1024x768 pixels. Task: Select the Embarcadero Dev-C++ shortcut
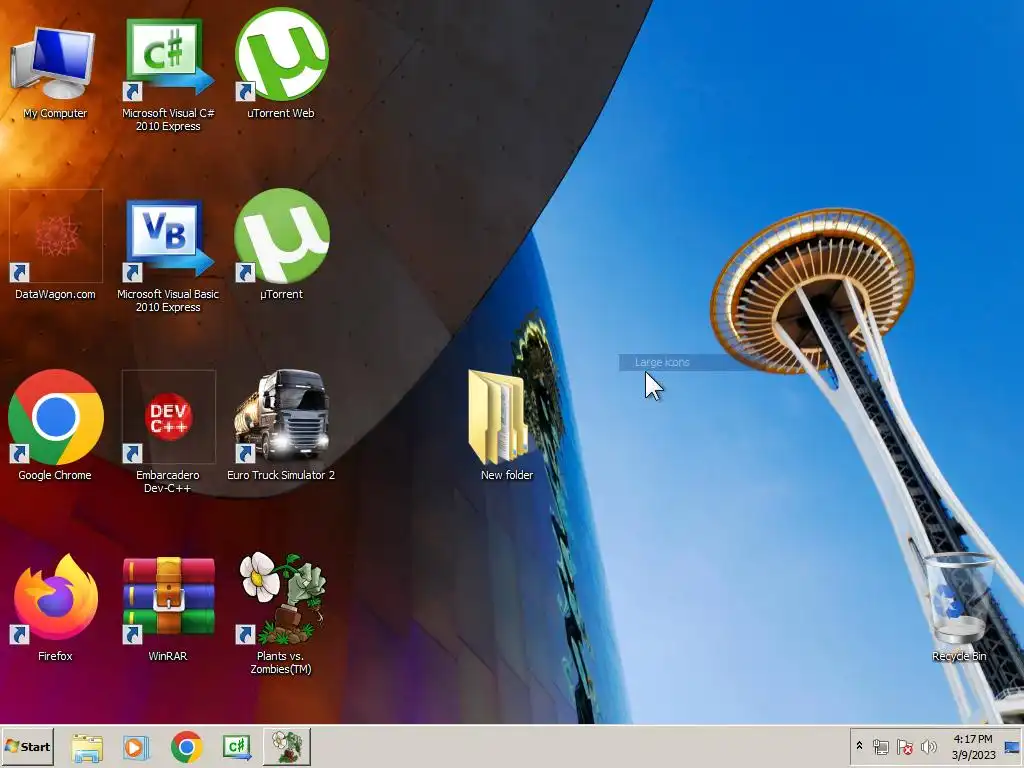(x=168, y=431)
